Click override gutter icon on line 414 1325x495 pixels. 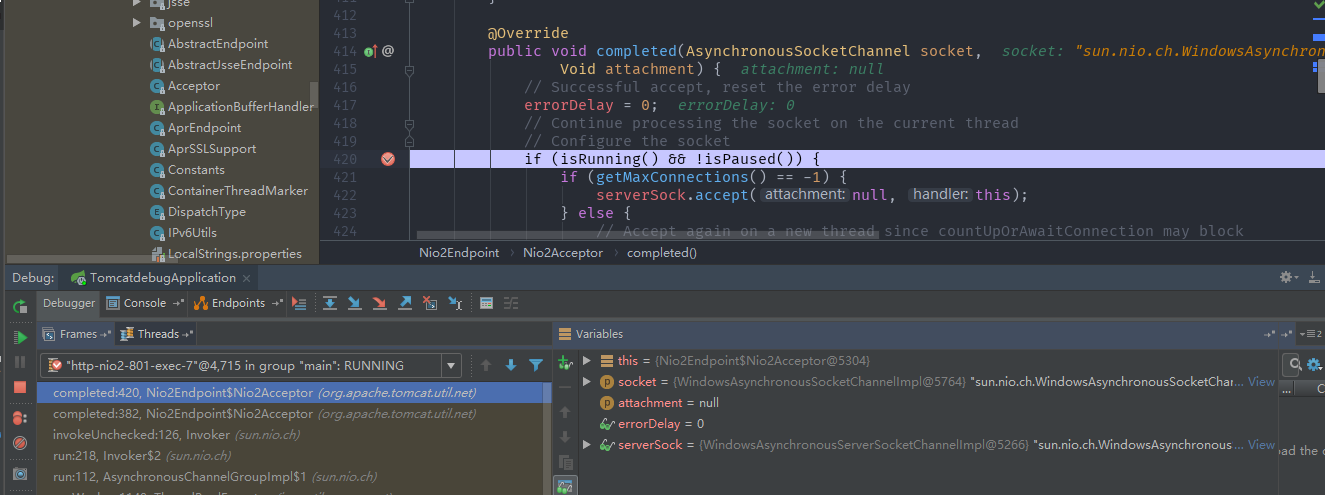[369, 51]
